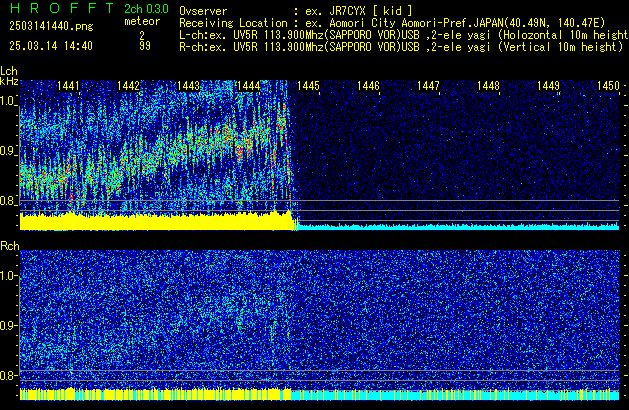Select the 1448 time marker

click(488, 86)
